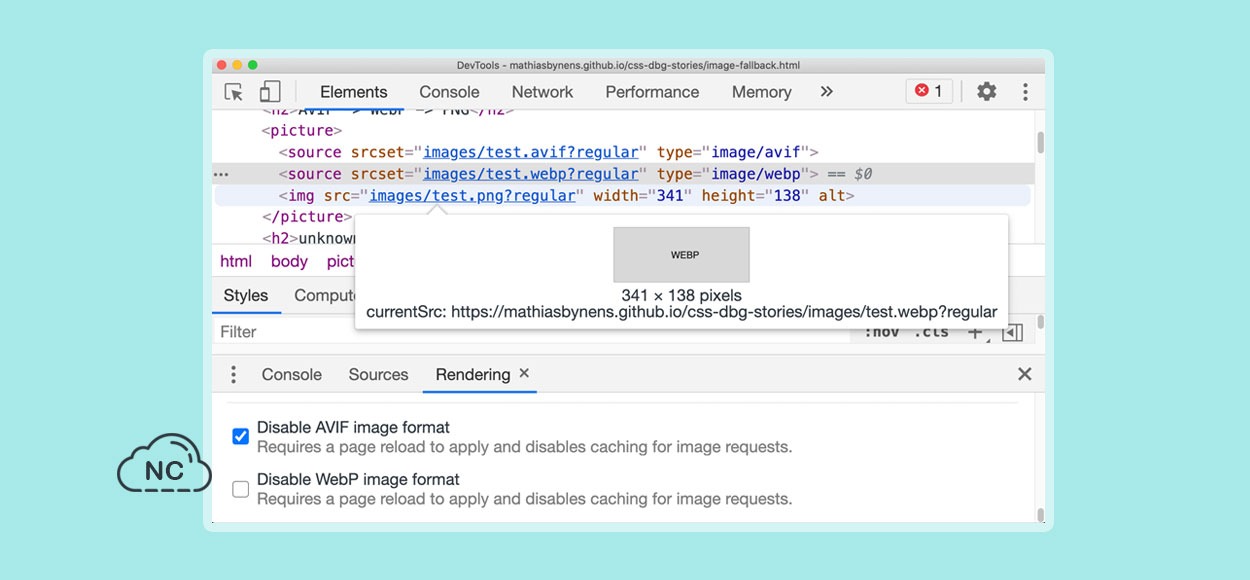The image size is (1250, 580).
Task: Follow the images/test.avif?regular link
Action: click(530, 152)
